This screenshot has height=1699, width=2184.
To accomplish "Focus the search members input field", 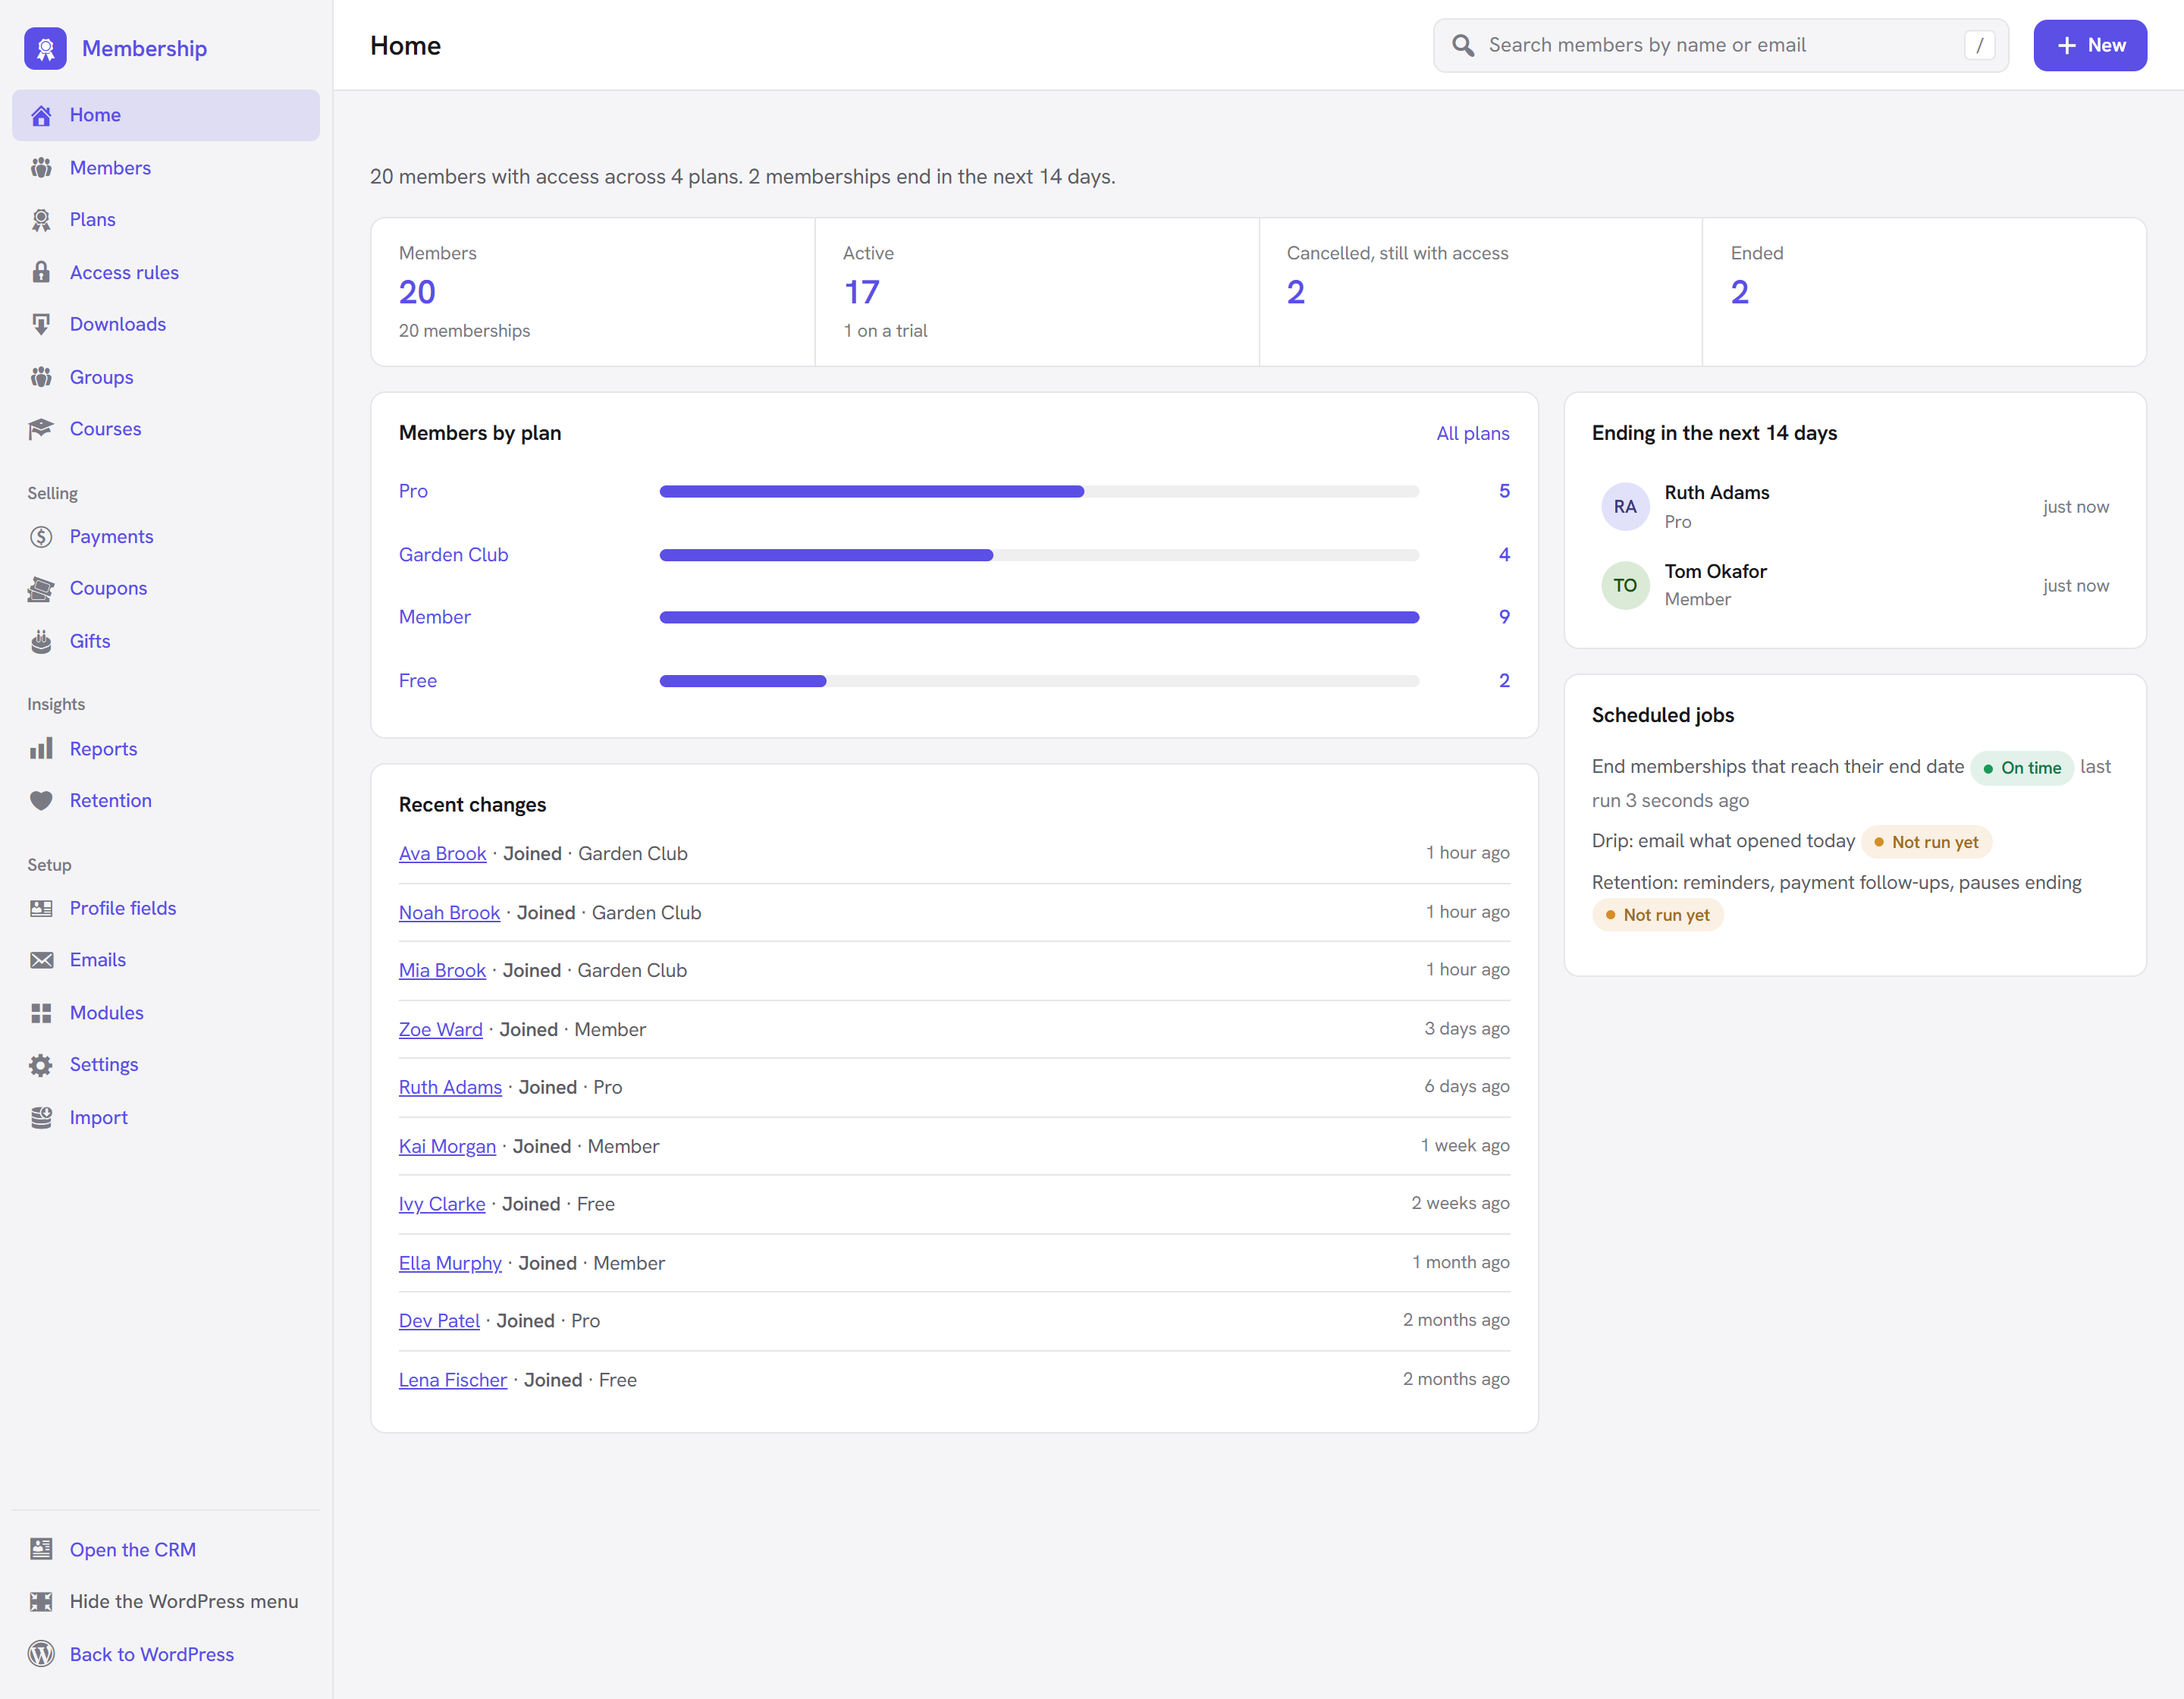I will (x=1721, y=45).
